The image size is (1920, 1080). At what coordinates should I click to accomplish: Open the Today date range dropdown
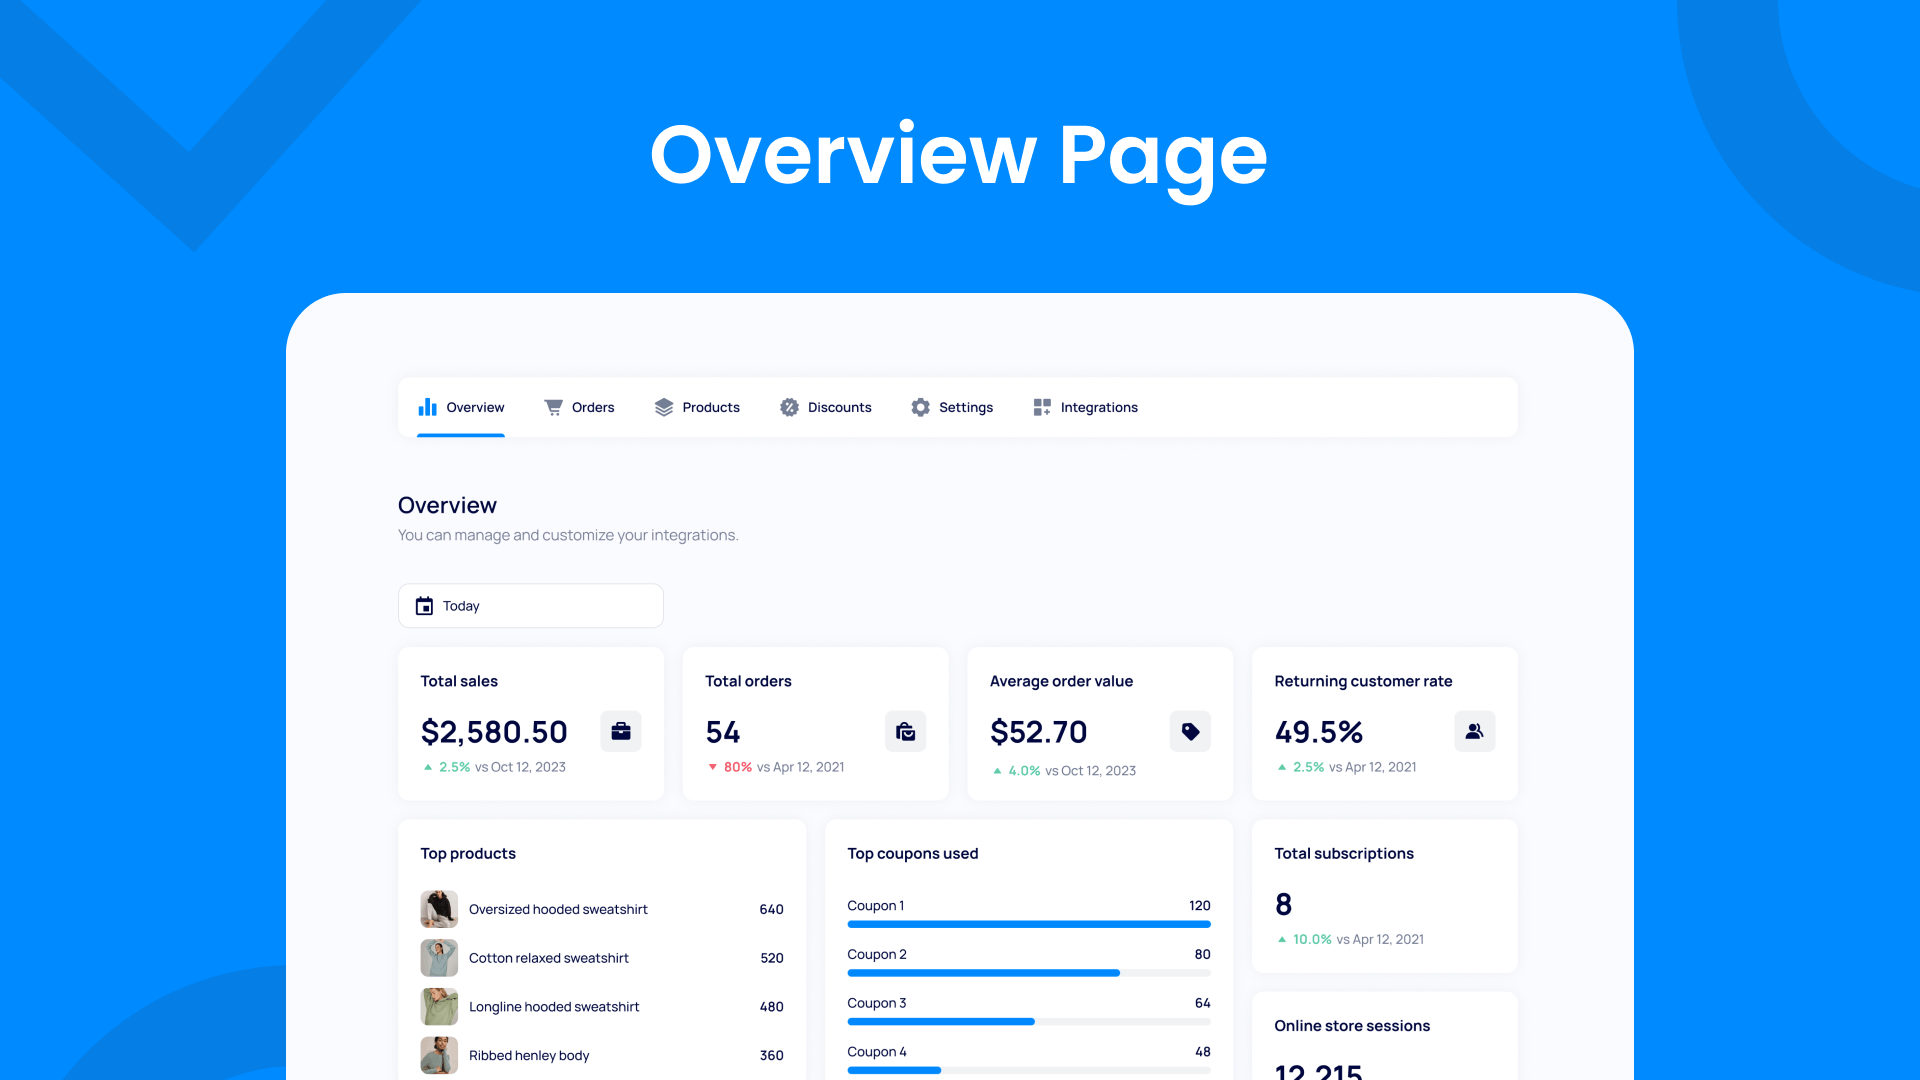pyautogui.click(x=530, y=606)
